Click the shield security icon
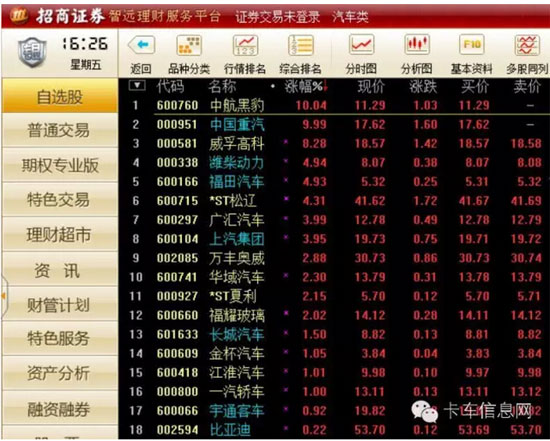The image size is (550, 441). pyautogui.click(x=32, y=52)
